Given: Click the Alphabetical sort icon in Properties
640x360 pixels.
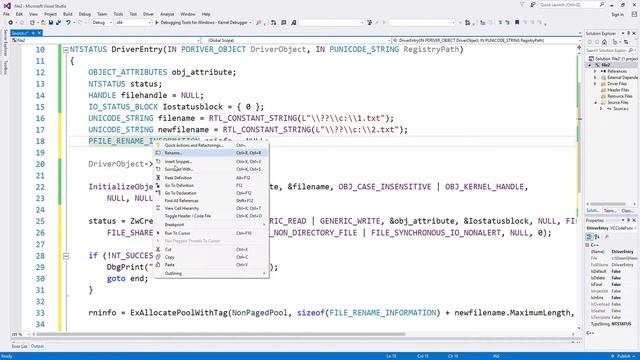Looking at the screenshot, I should [x=596, y=237].
